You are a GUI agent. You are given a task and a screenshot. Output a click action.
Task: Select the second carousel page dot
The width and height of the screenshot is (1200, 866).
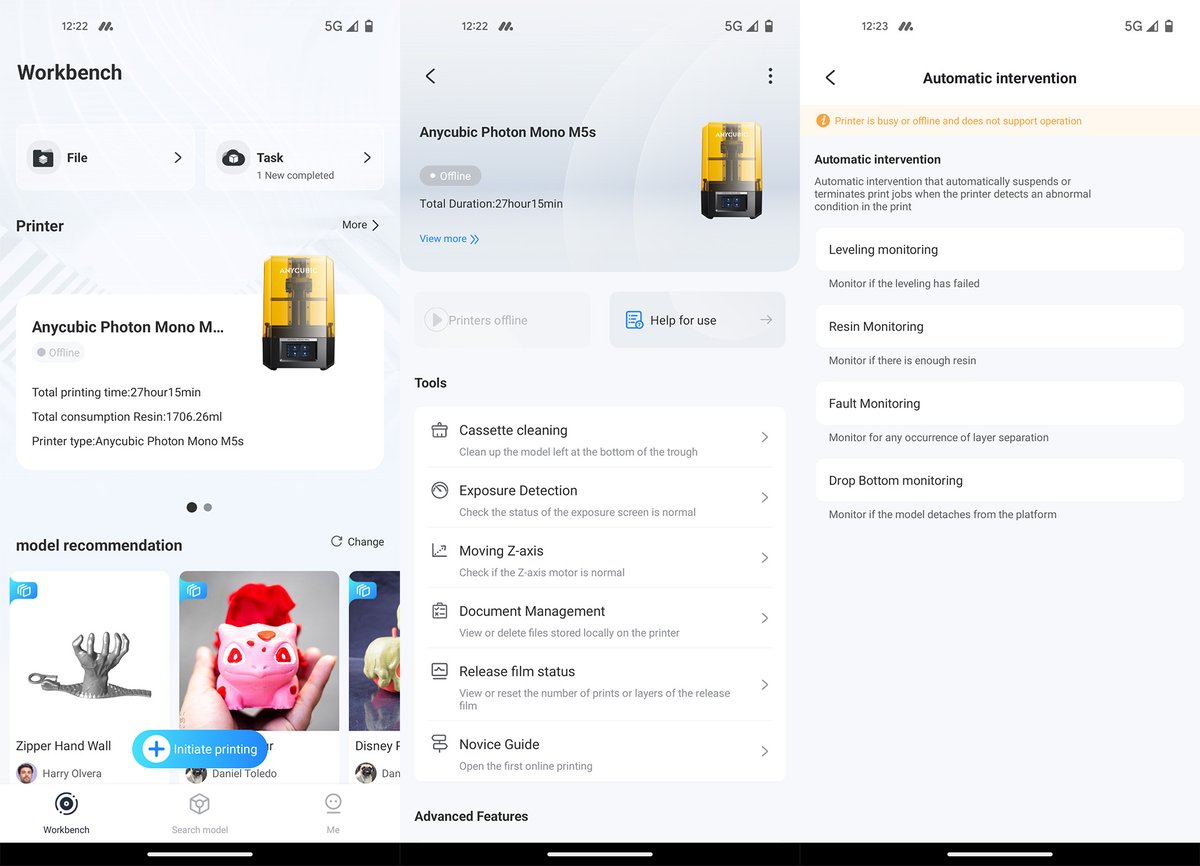point(208,507)
